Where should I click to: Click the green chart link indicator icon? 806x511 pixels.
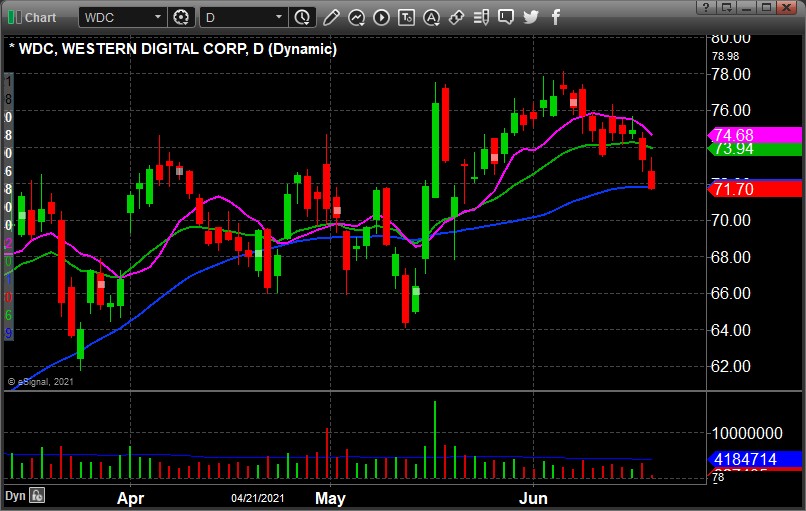click(x=14, y=17)
